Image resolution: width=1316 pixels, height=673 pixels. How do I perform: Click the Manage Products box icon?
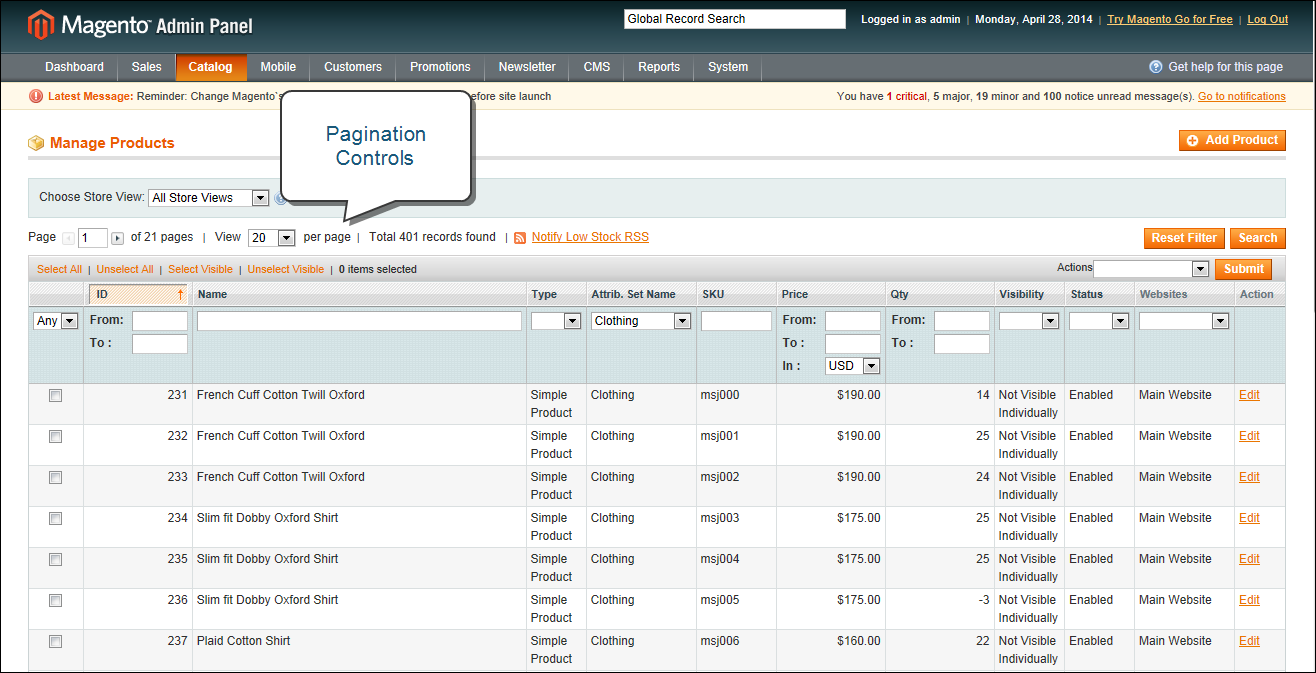(x=36, y=143)
